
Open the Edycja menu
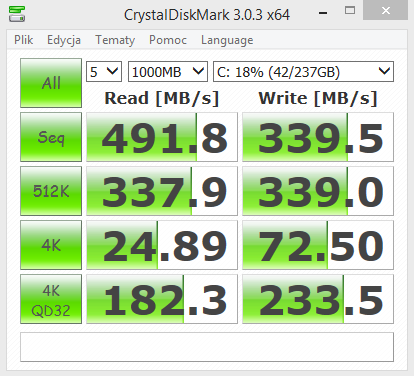(64, 40)
